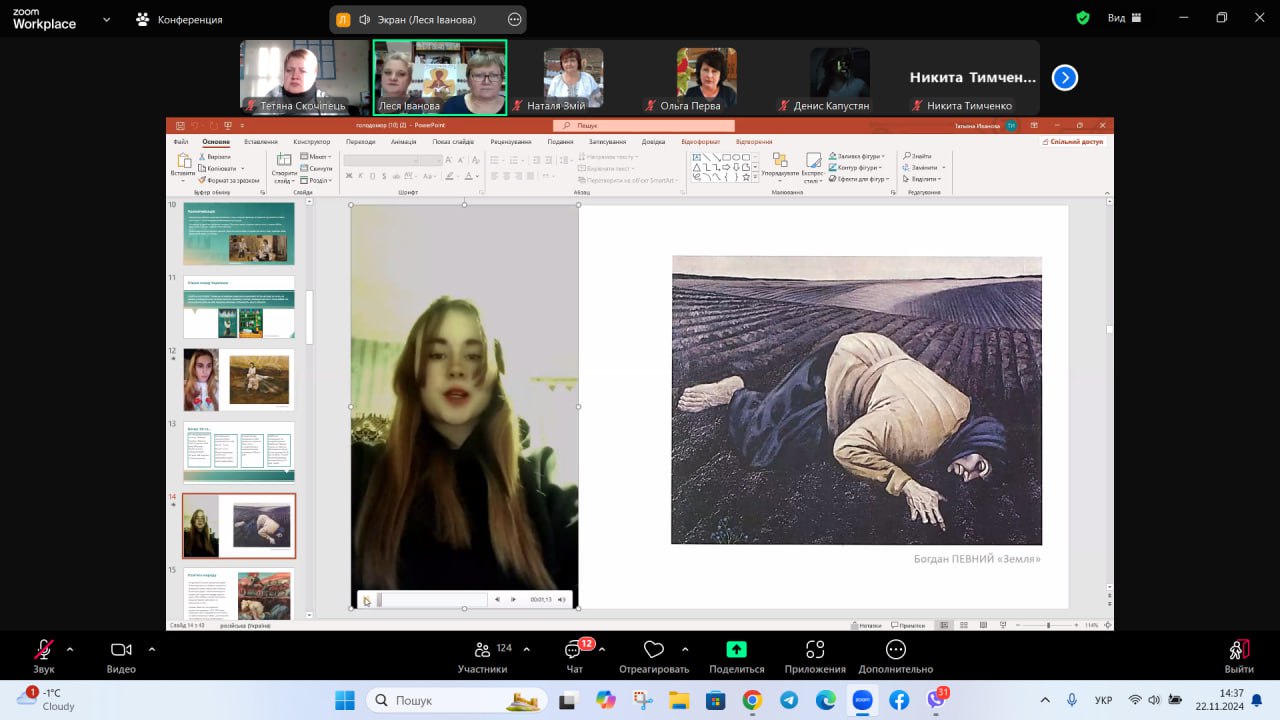Show next participants with blue arrow
The width and height of the screenshot is (1280, 720).
tap(1065, 77)
